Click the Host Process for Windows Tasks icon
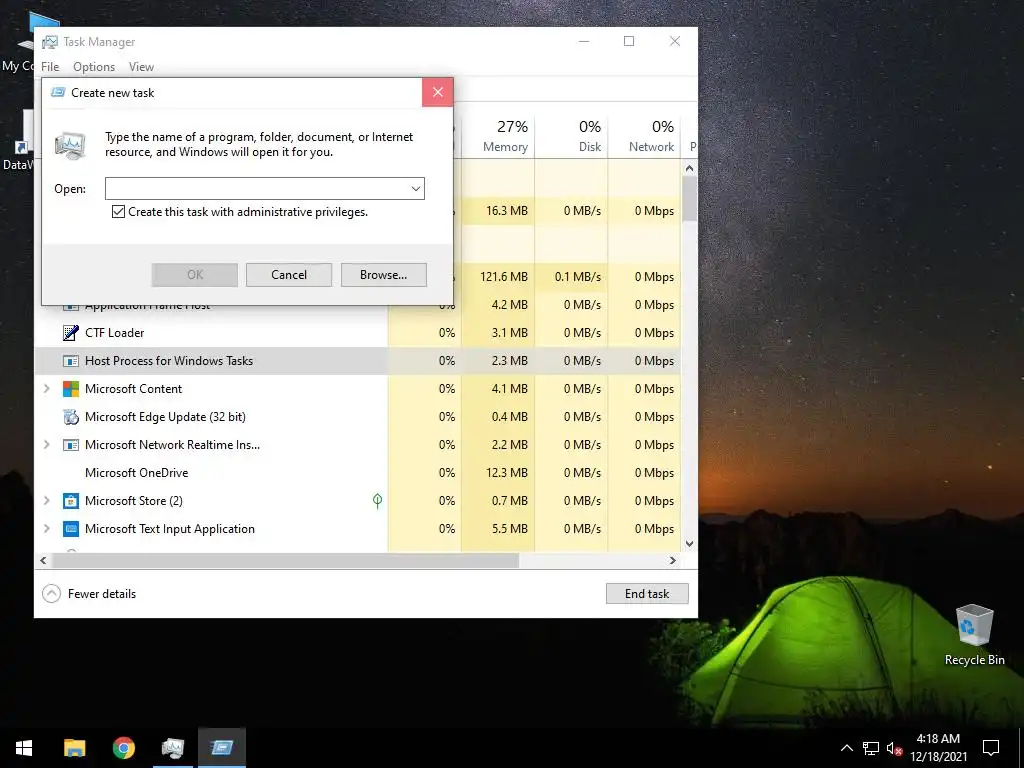The image size is (1024, 768). (x=71, y=361)
